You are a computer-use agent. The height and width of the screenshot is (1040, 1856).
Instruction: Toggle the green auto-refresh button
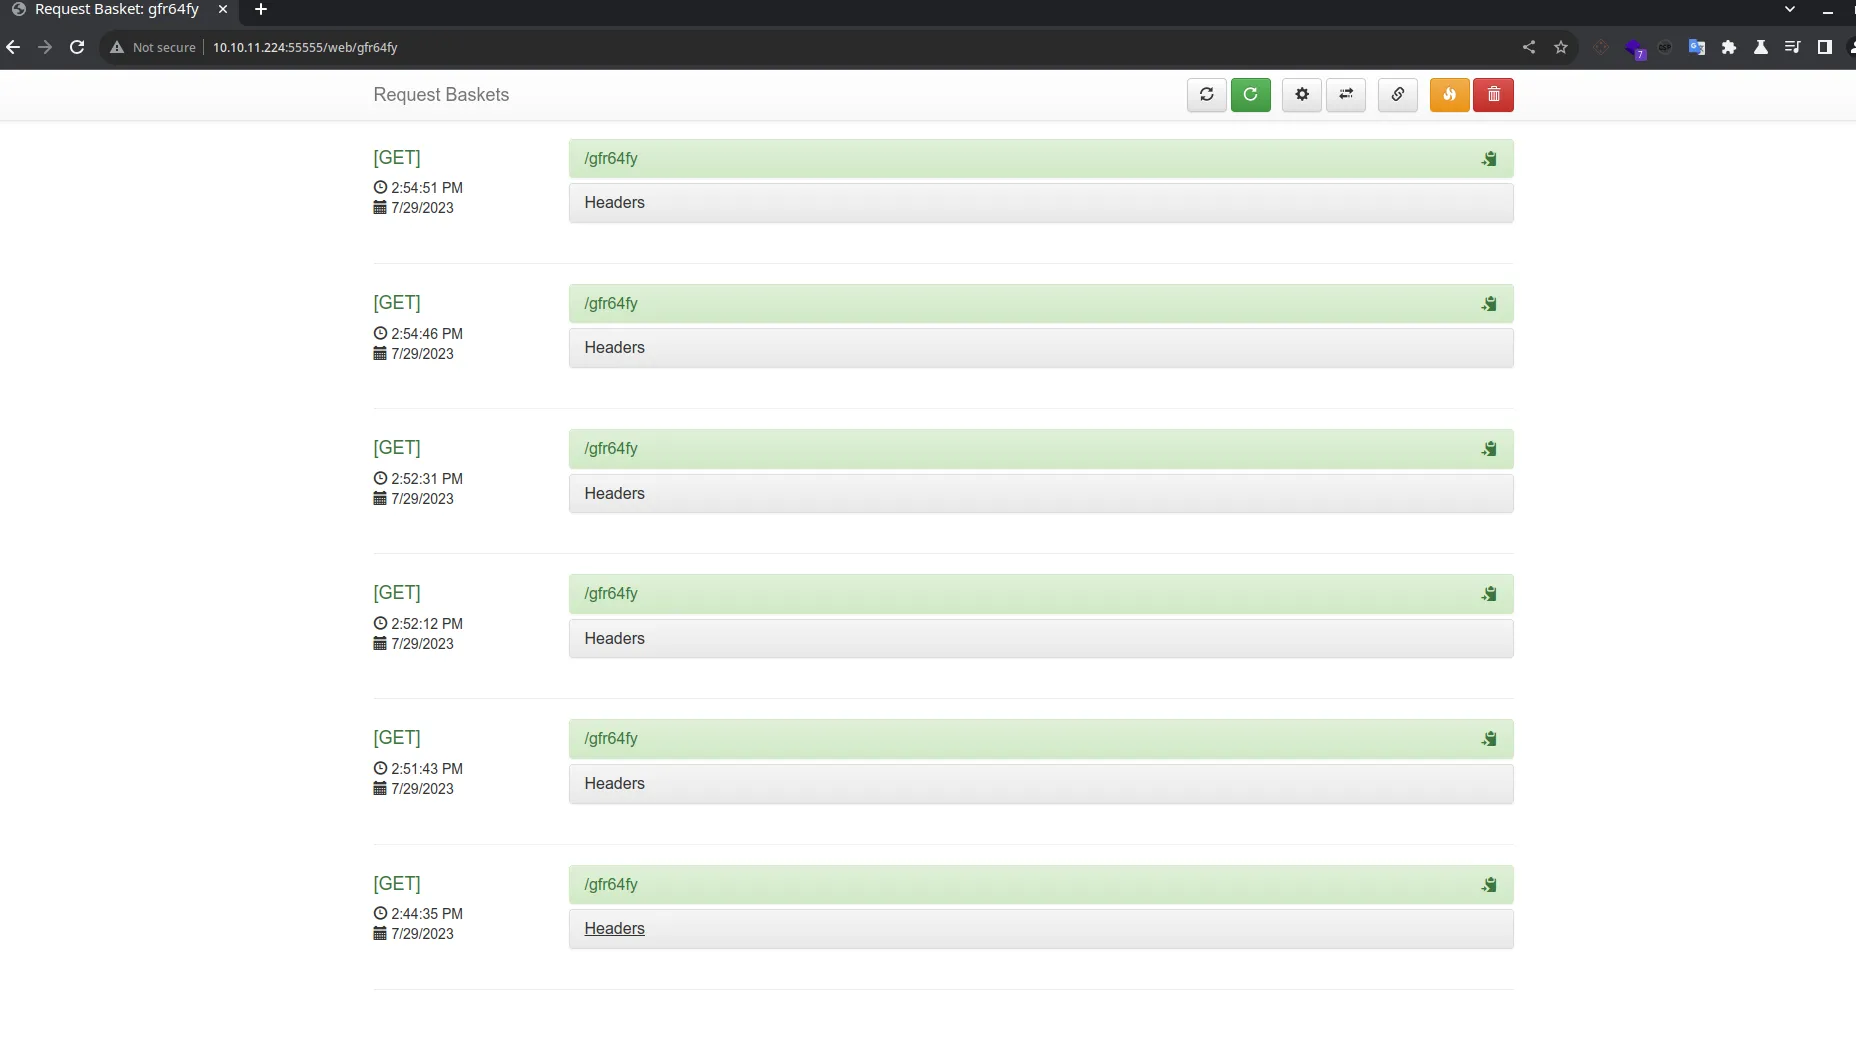coord(1250,95)
